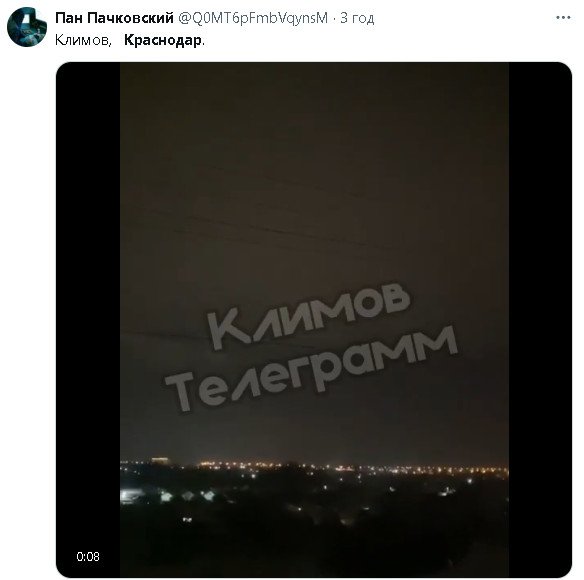
Task: Click the Телеграмм watermark word on video
Action: point(311,368)
